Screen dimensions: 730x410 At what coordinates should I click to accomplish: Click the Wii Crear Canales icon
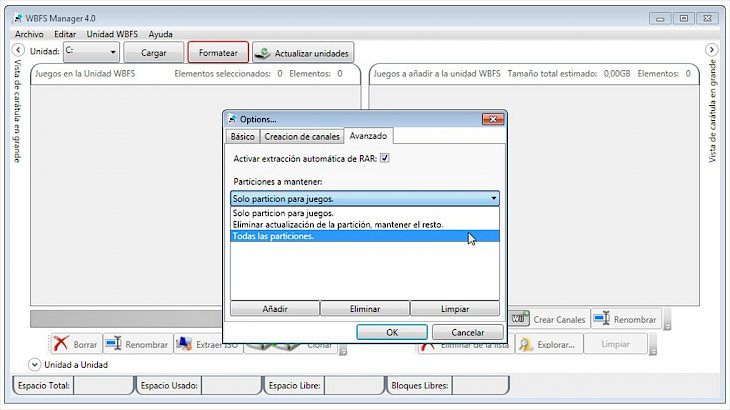tap(520, 318)
